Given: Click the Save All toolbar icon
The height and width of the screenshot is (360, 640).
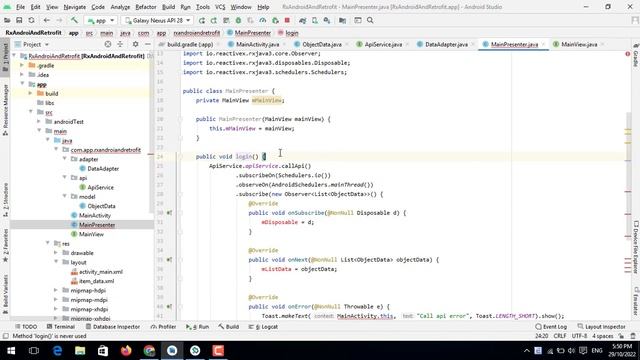Looking at the screenshot, I should point(19,20).
